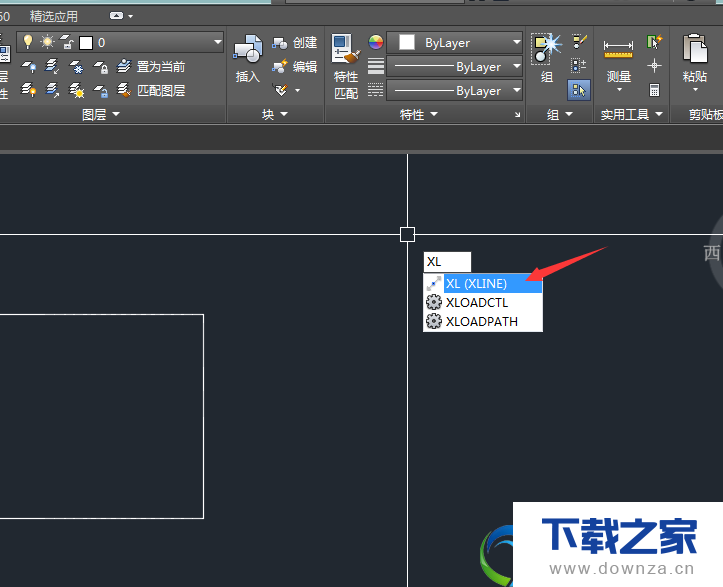The height and width of the screenshot is (587, 723).
Task: Click the linetype icon
Action: [376, 90]
